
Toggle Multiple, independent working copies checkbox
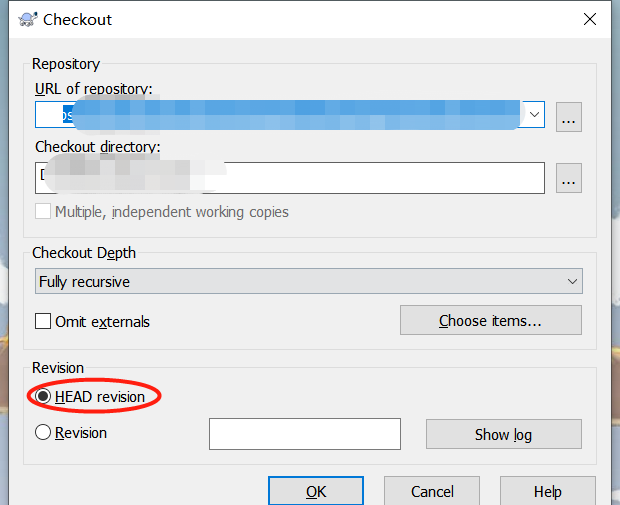[43, 212]
